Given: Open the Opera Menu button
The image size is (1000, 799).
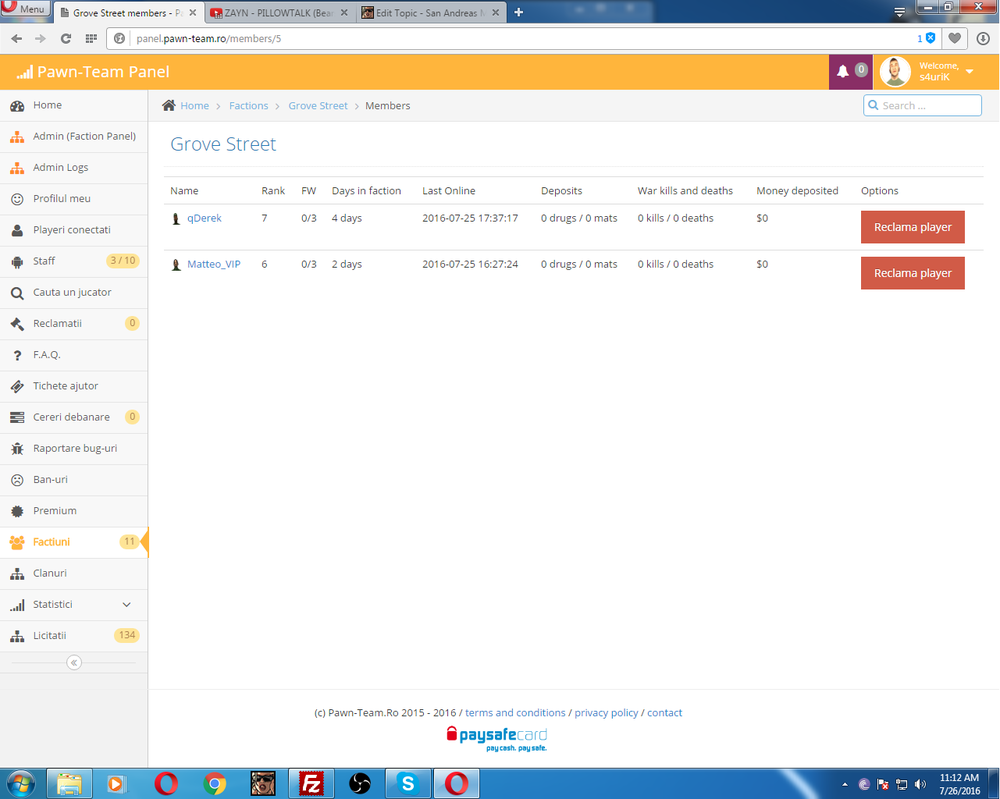Looking at the screenshot, I should (x=25, y=9).
